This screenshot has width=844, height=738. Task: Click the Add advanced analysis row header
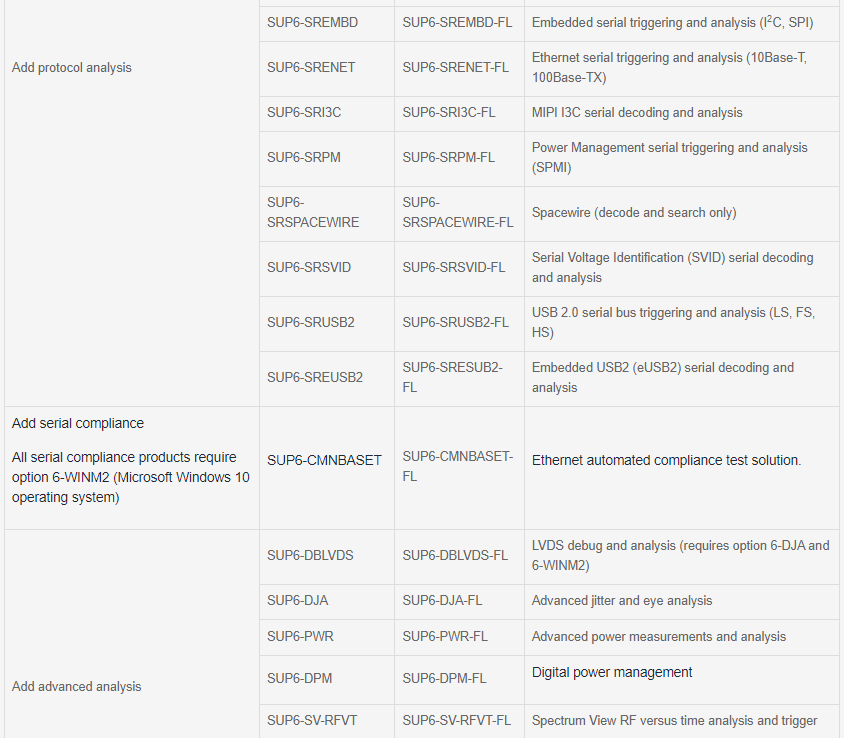coord(77,686)
